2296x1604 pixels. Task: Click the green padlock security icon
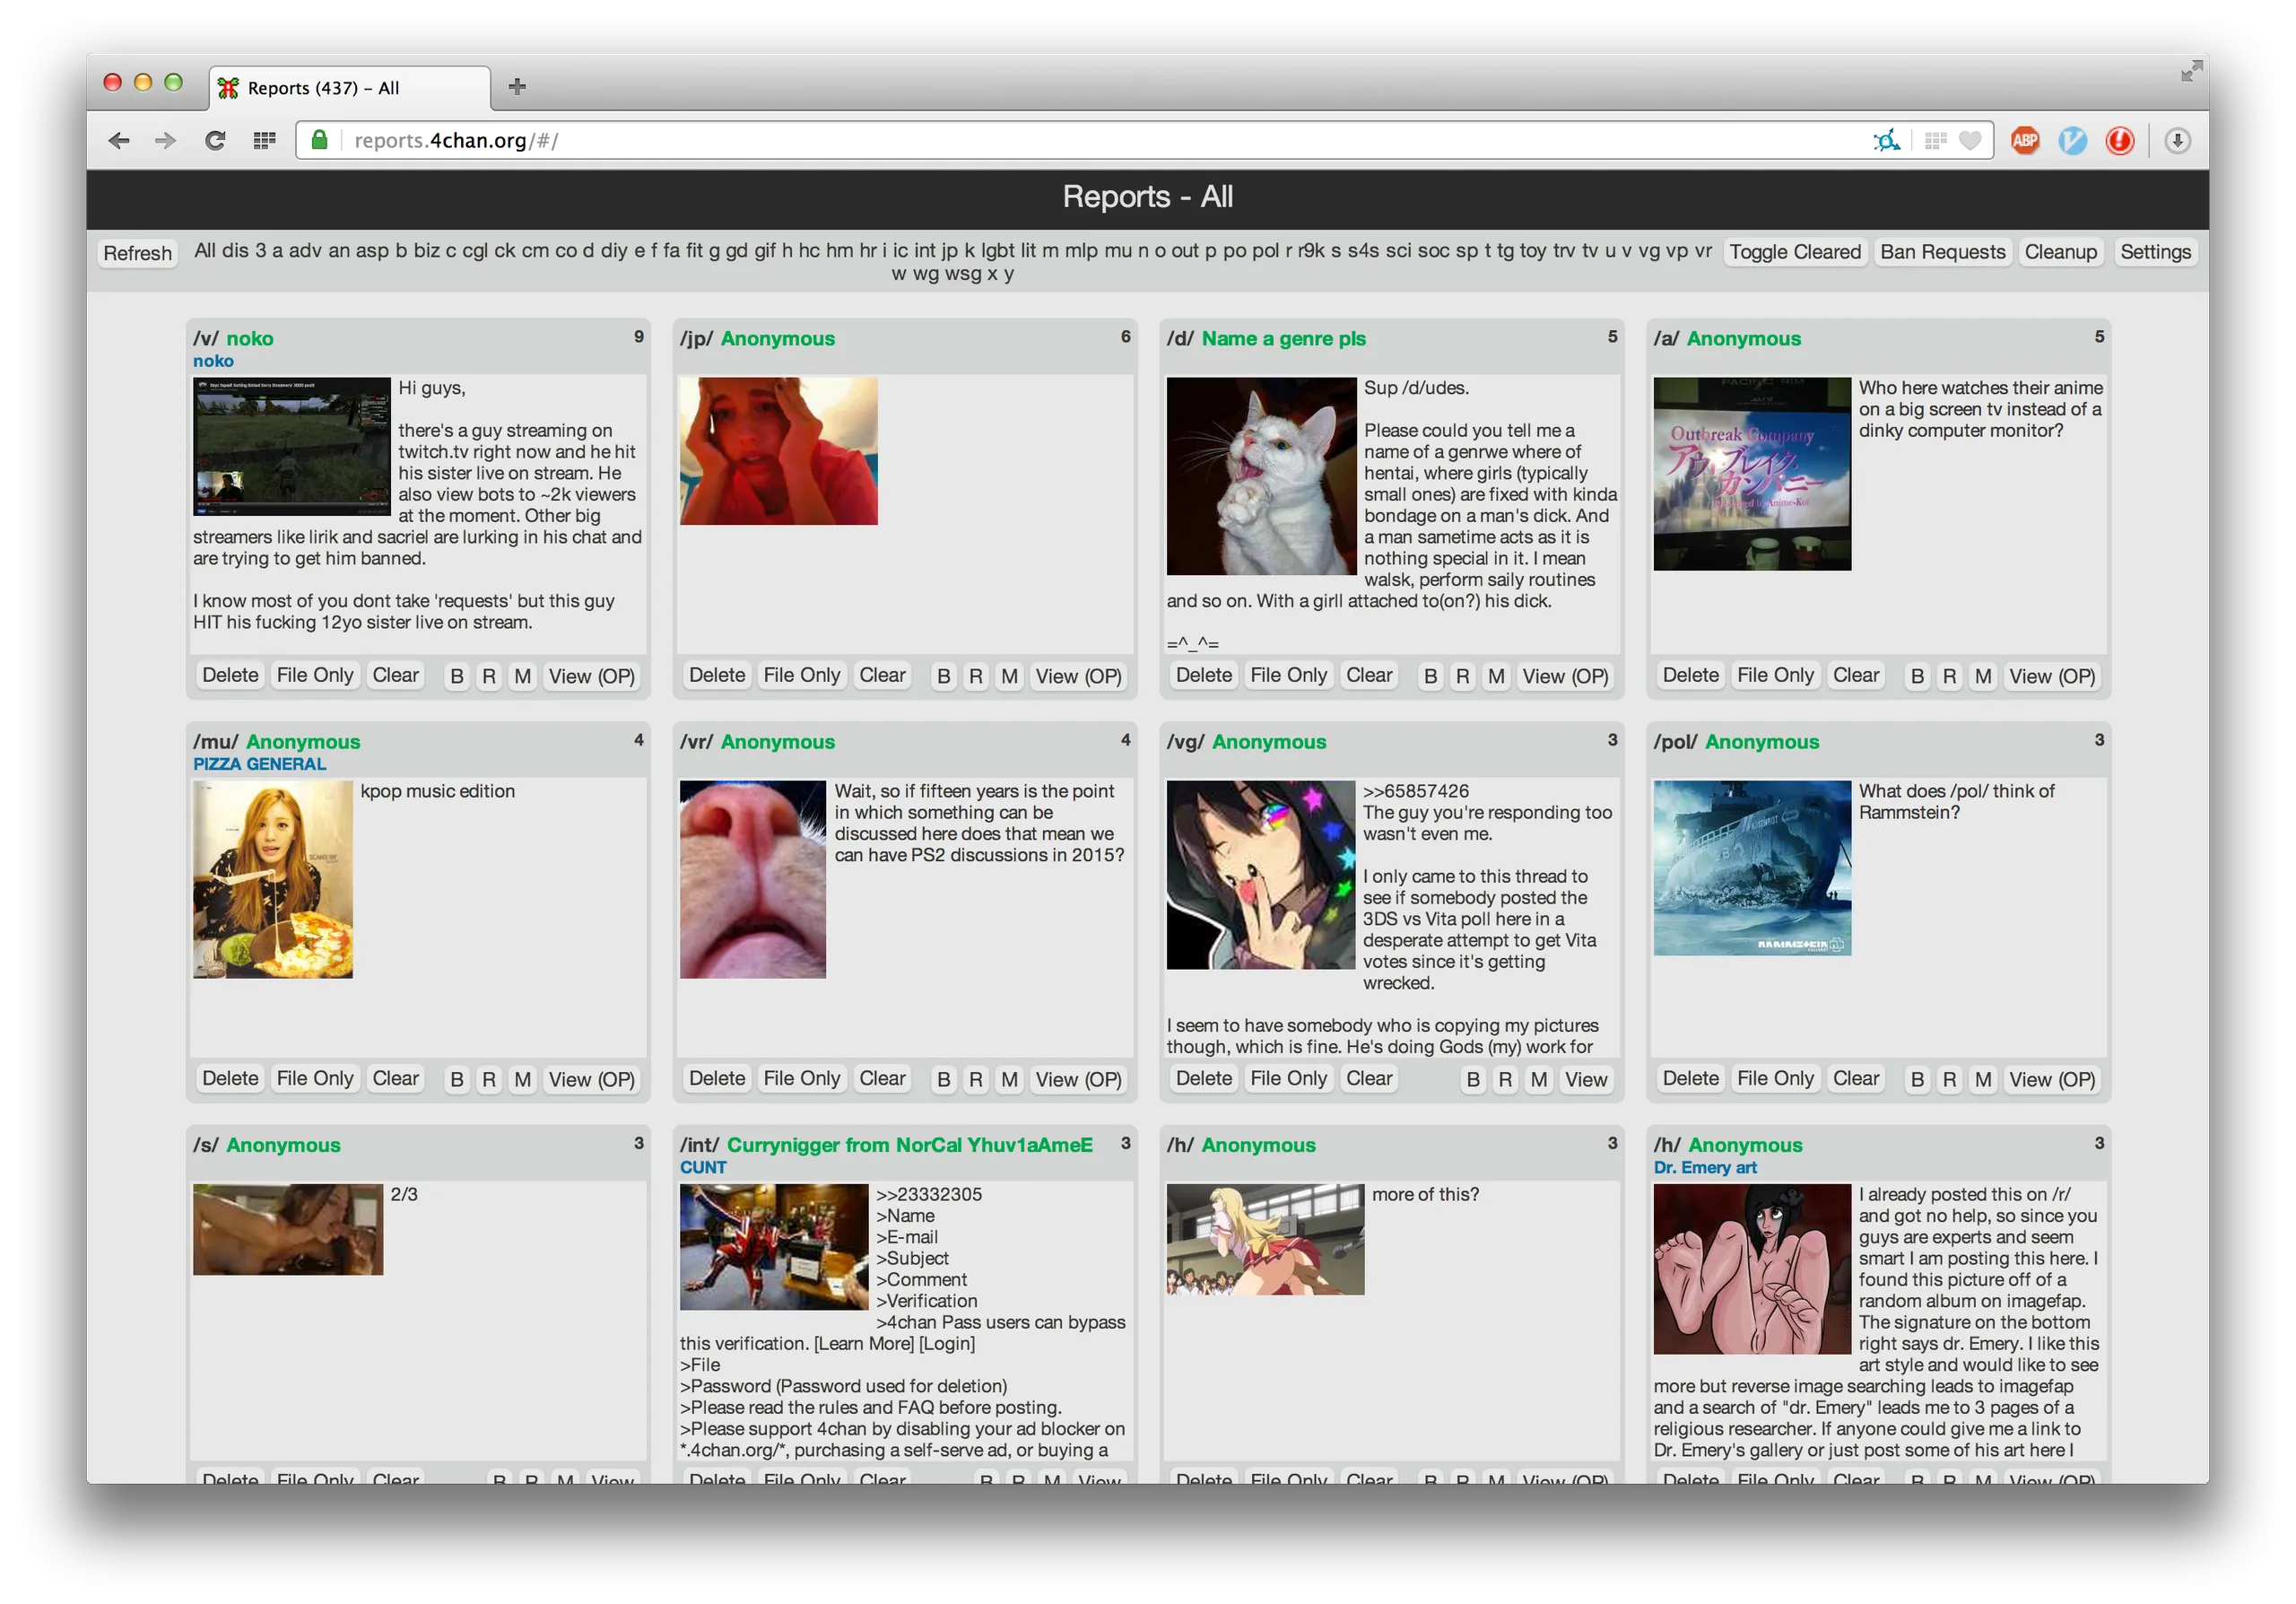click(319, 141)
